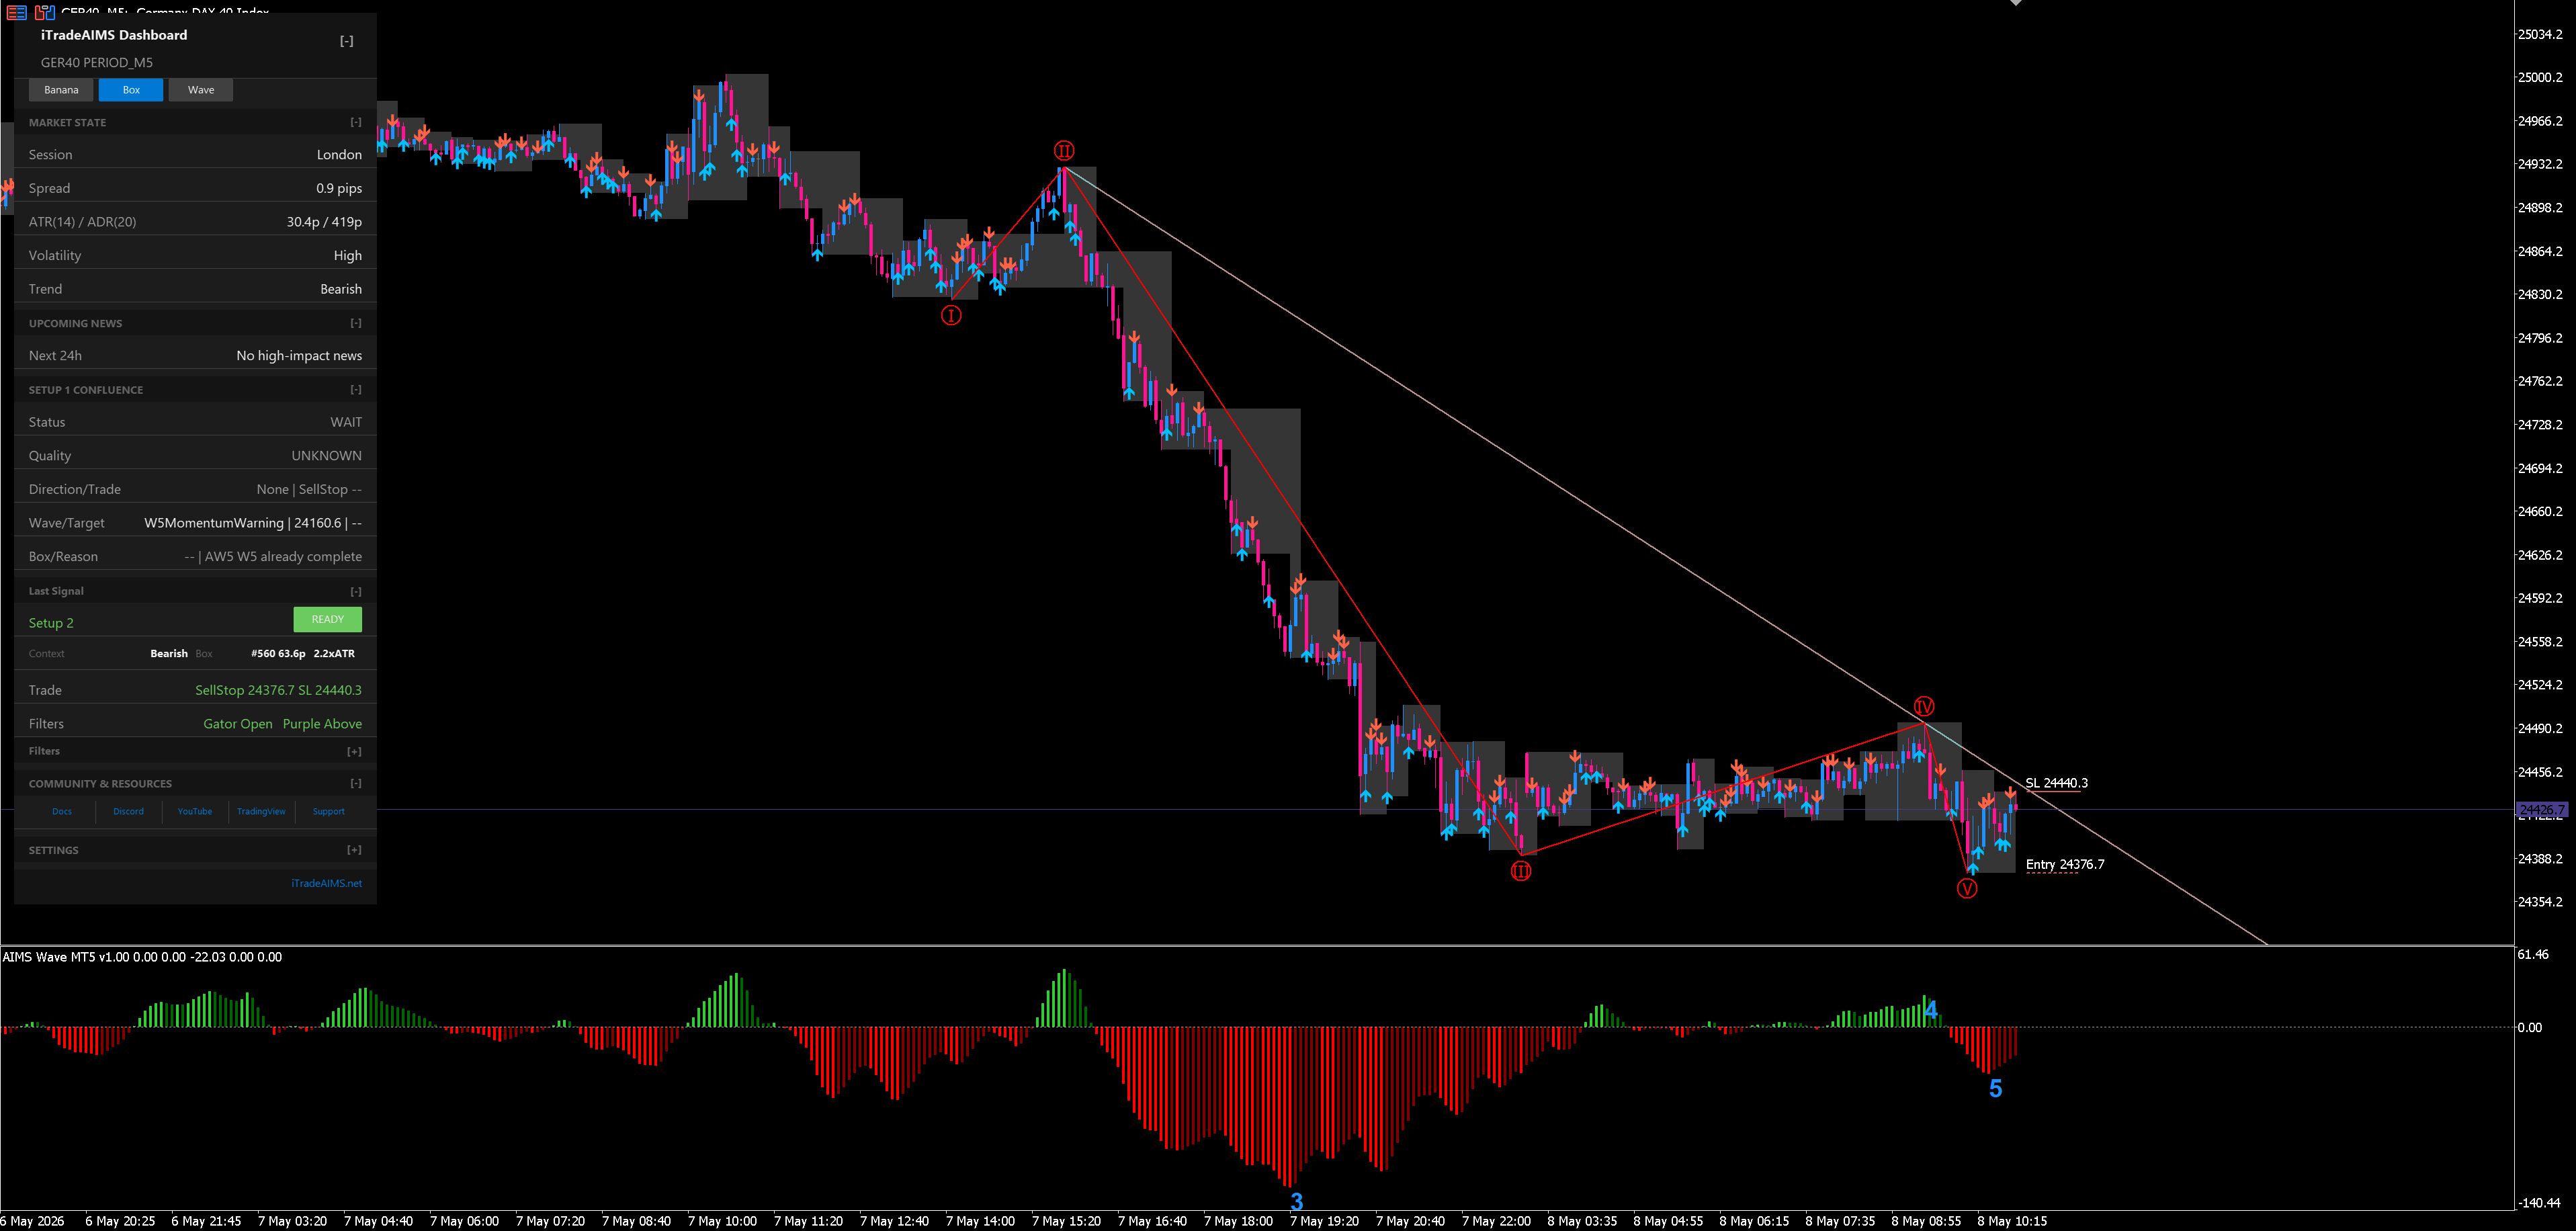Click the Quality UNKNOWN value
The width and height of the screenshot is (2576, 1231).
[326, 456]
